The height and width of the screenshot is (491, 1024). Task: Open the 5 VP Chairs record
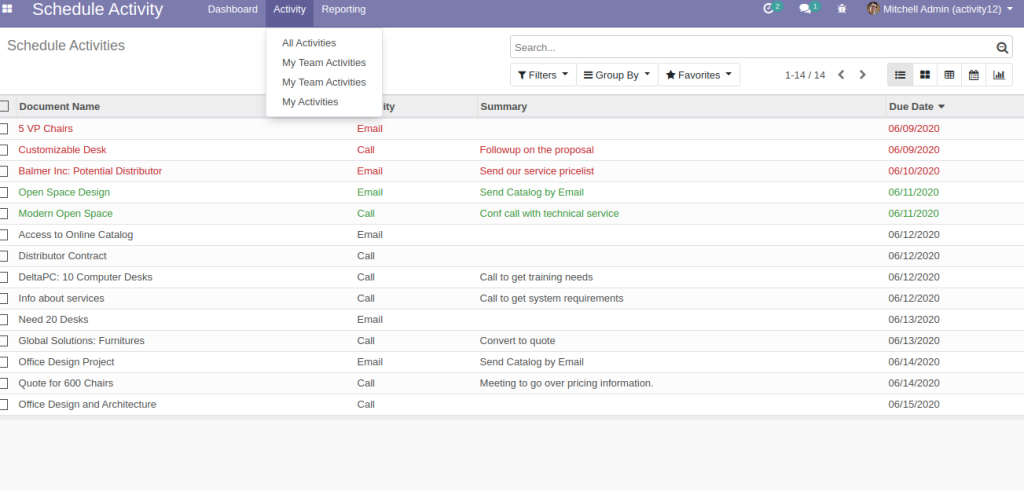coord(46,129)
